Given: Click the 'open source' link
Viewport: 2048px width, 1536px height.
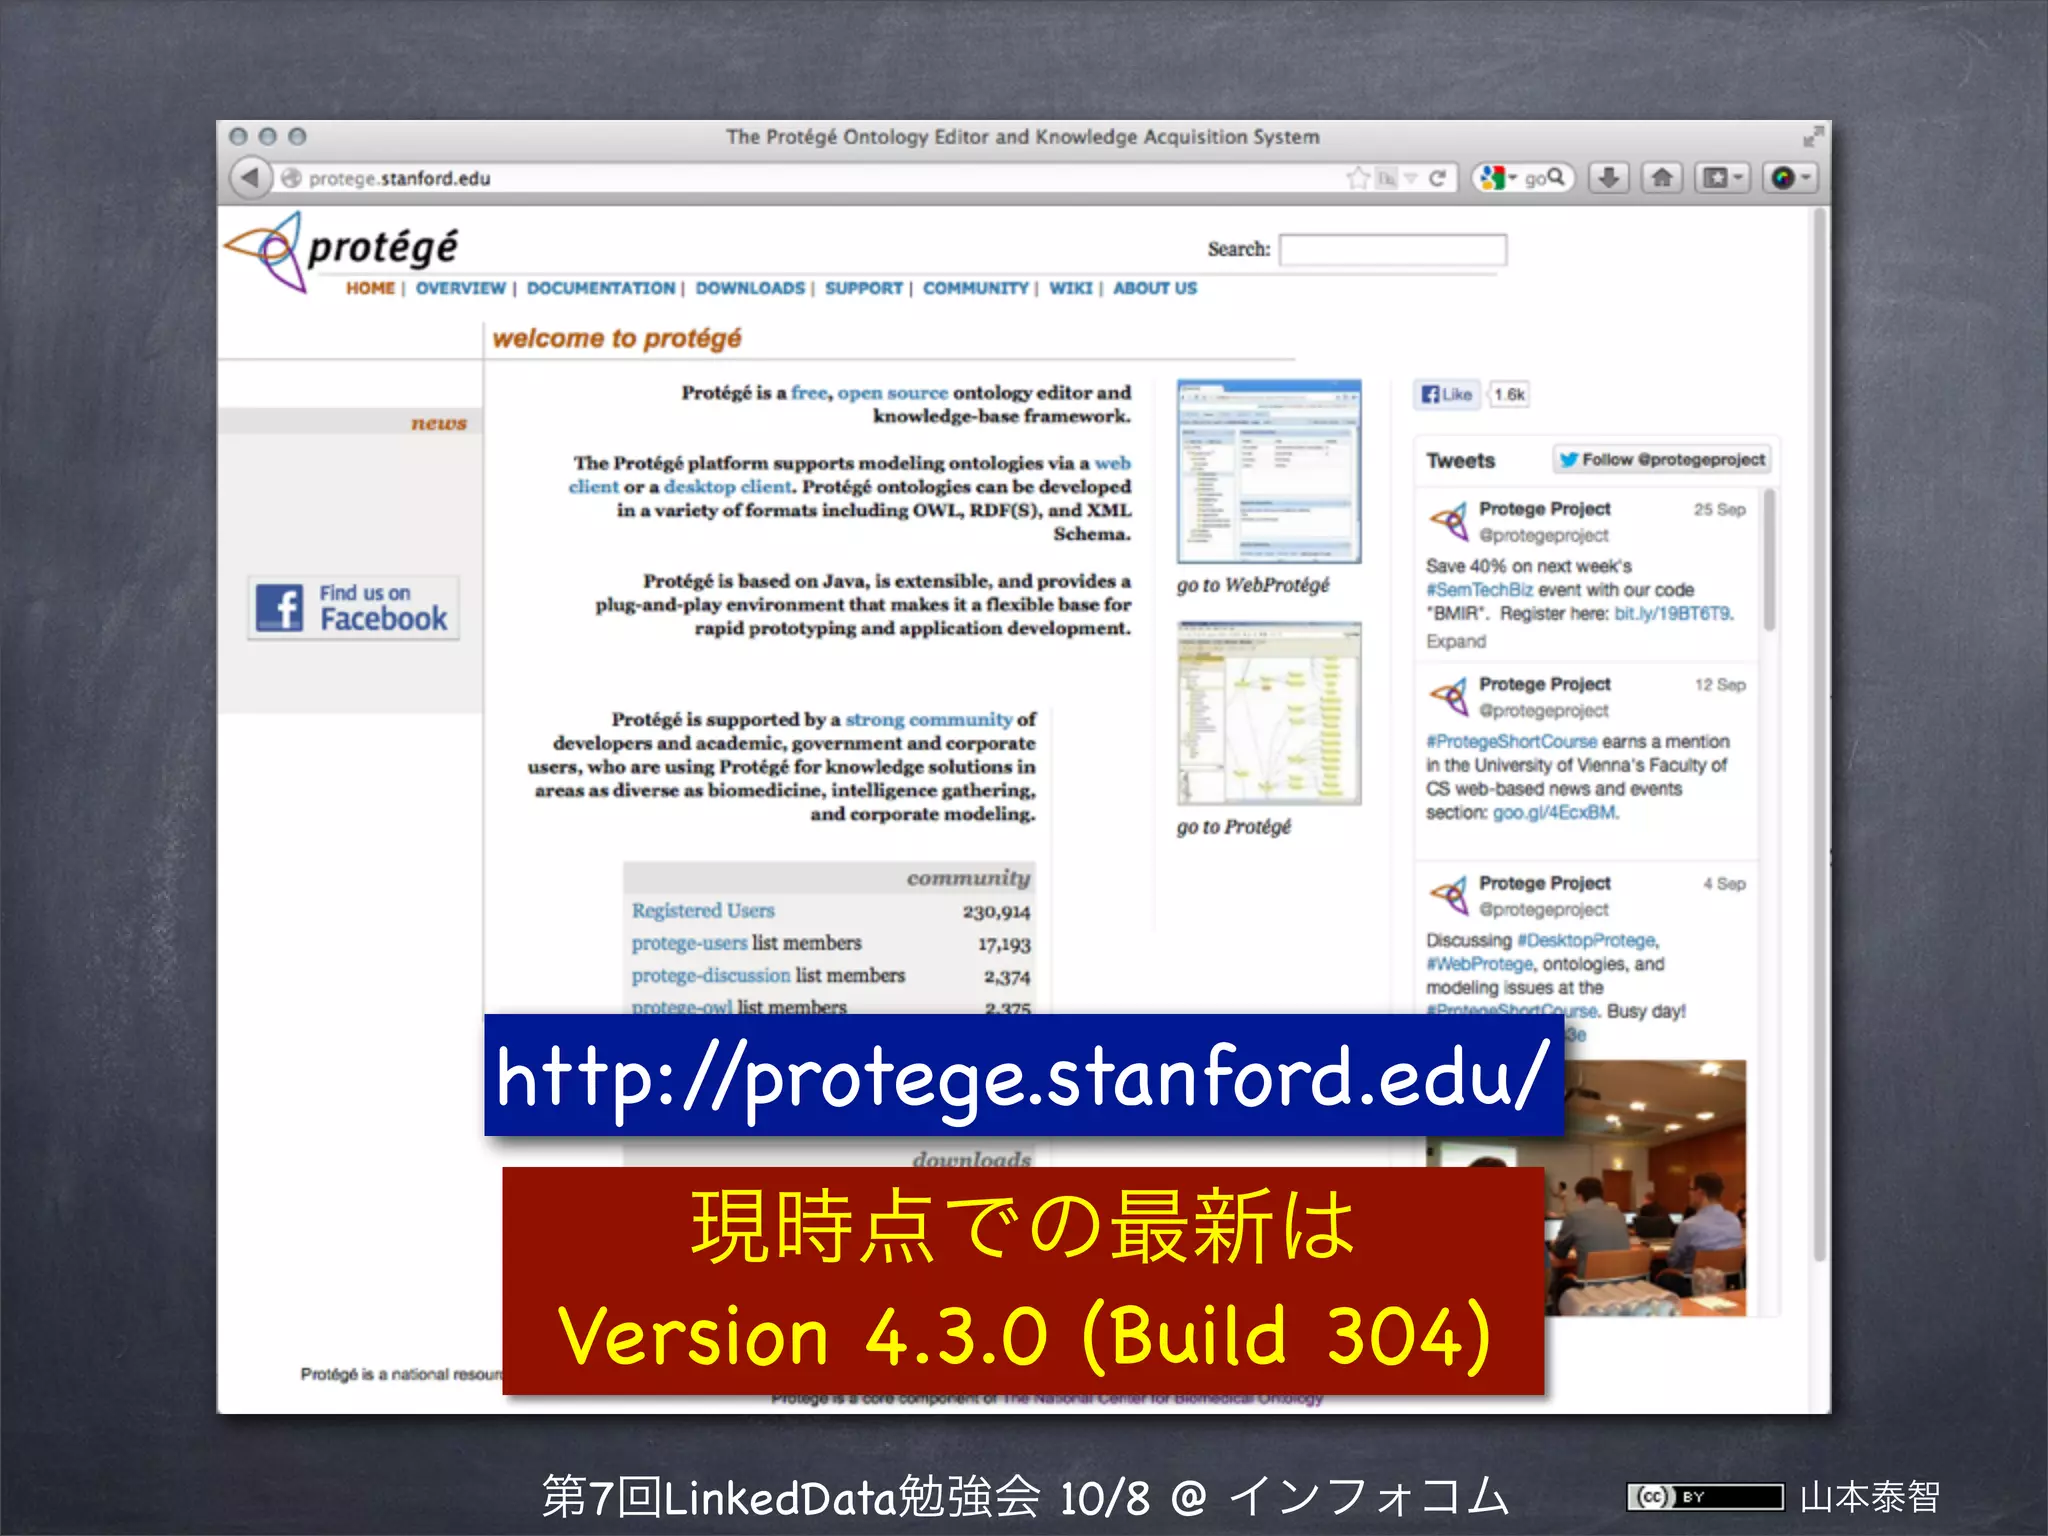Looking at the screenshot, I should (892, 393).
